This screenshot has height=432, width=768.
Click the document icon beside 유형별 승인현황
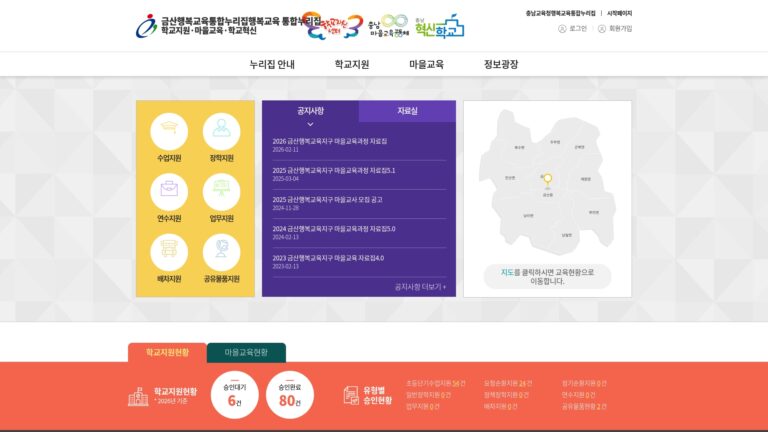pyautogui.click(x=351, y=395)
